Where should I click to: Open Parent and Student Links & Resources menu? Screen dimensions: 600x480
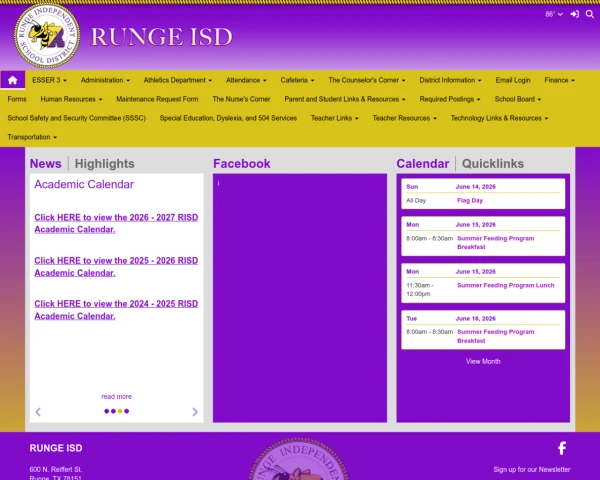tap(345, 99)
